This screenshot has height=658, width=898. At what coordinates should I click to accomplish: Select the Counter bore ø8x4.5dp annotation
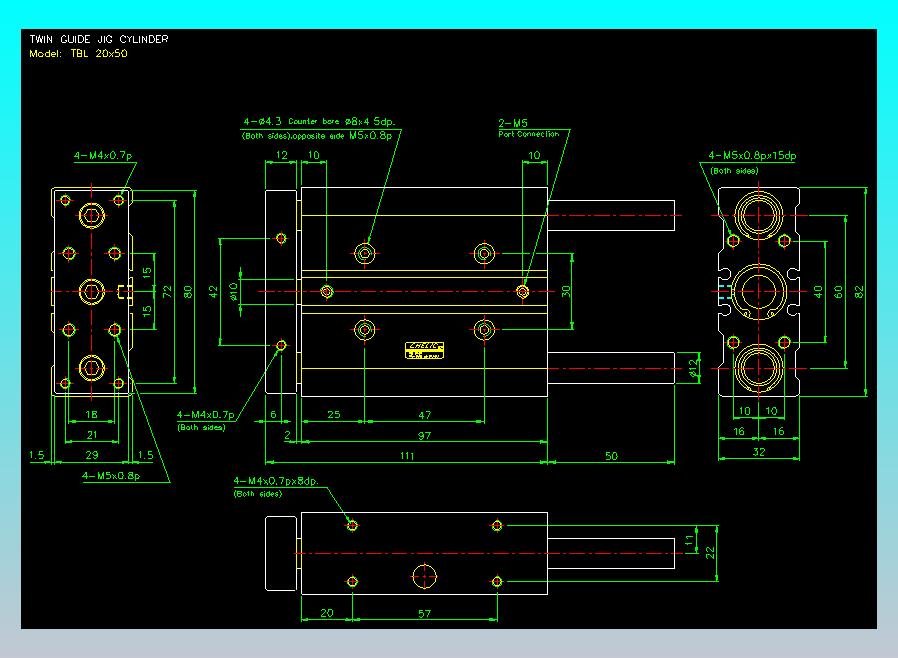[342, 121]
